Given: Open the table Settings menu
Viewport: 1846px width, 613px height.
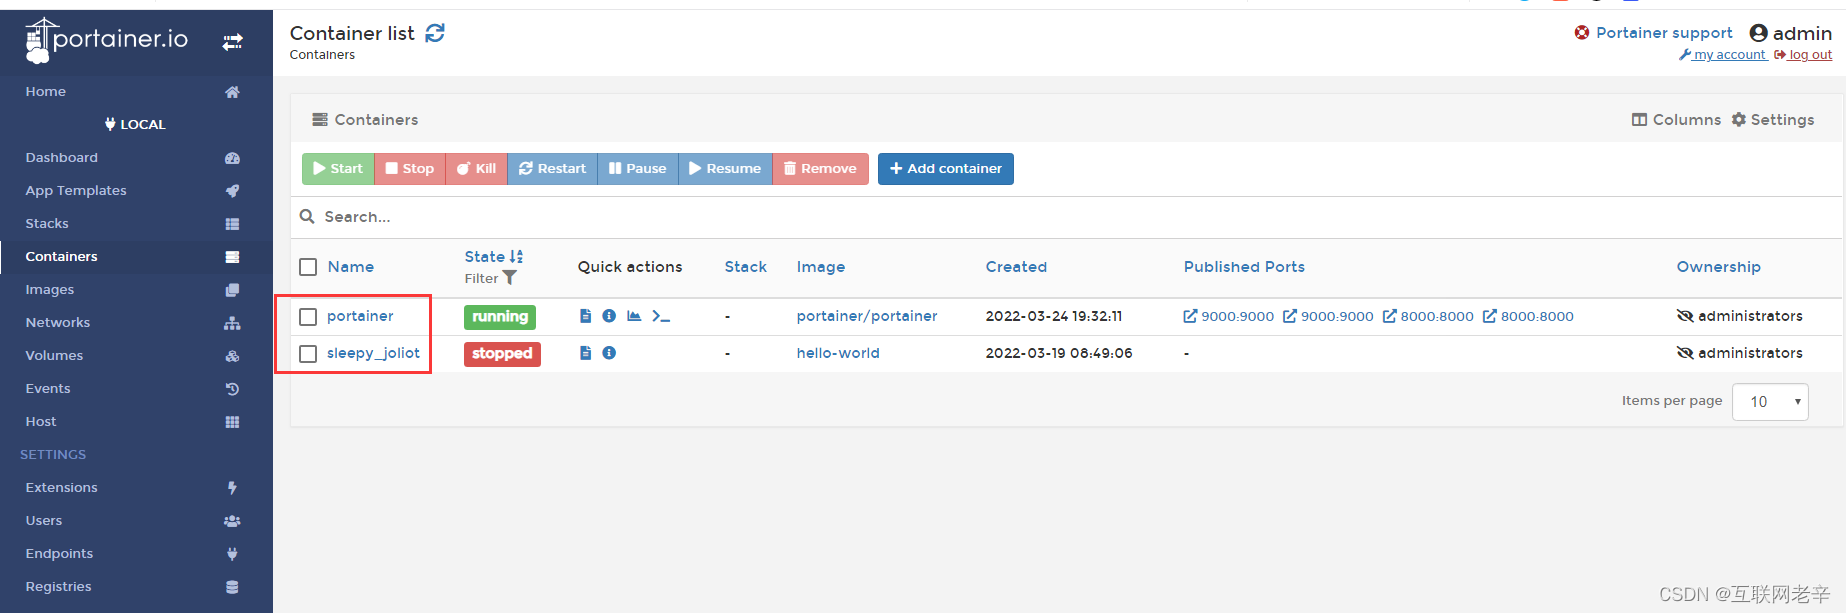Looking at the screenshot, I should [1773, 119].
